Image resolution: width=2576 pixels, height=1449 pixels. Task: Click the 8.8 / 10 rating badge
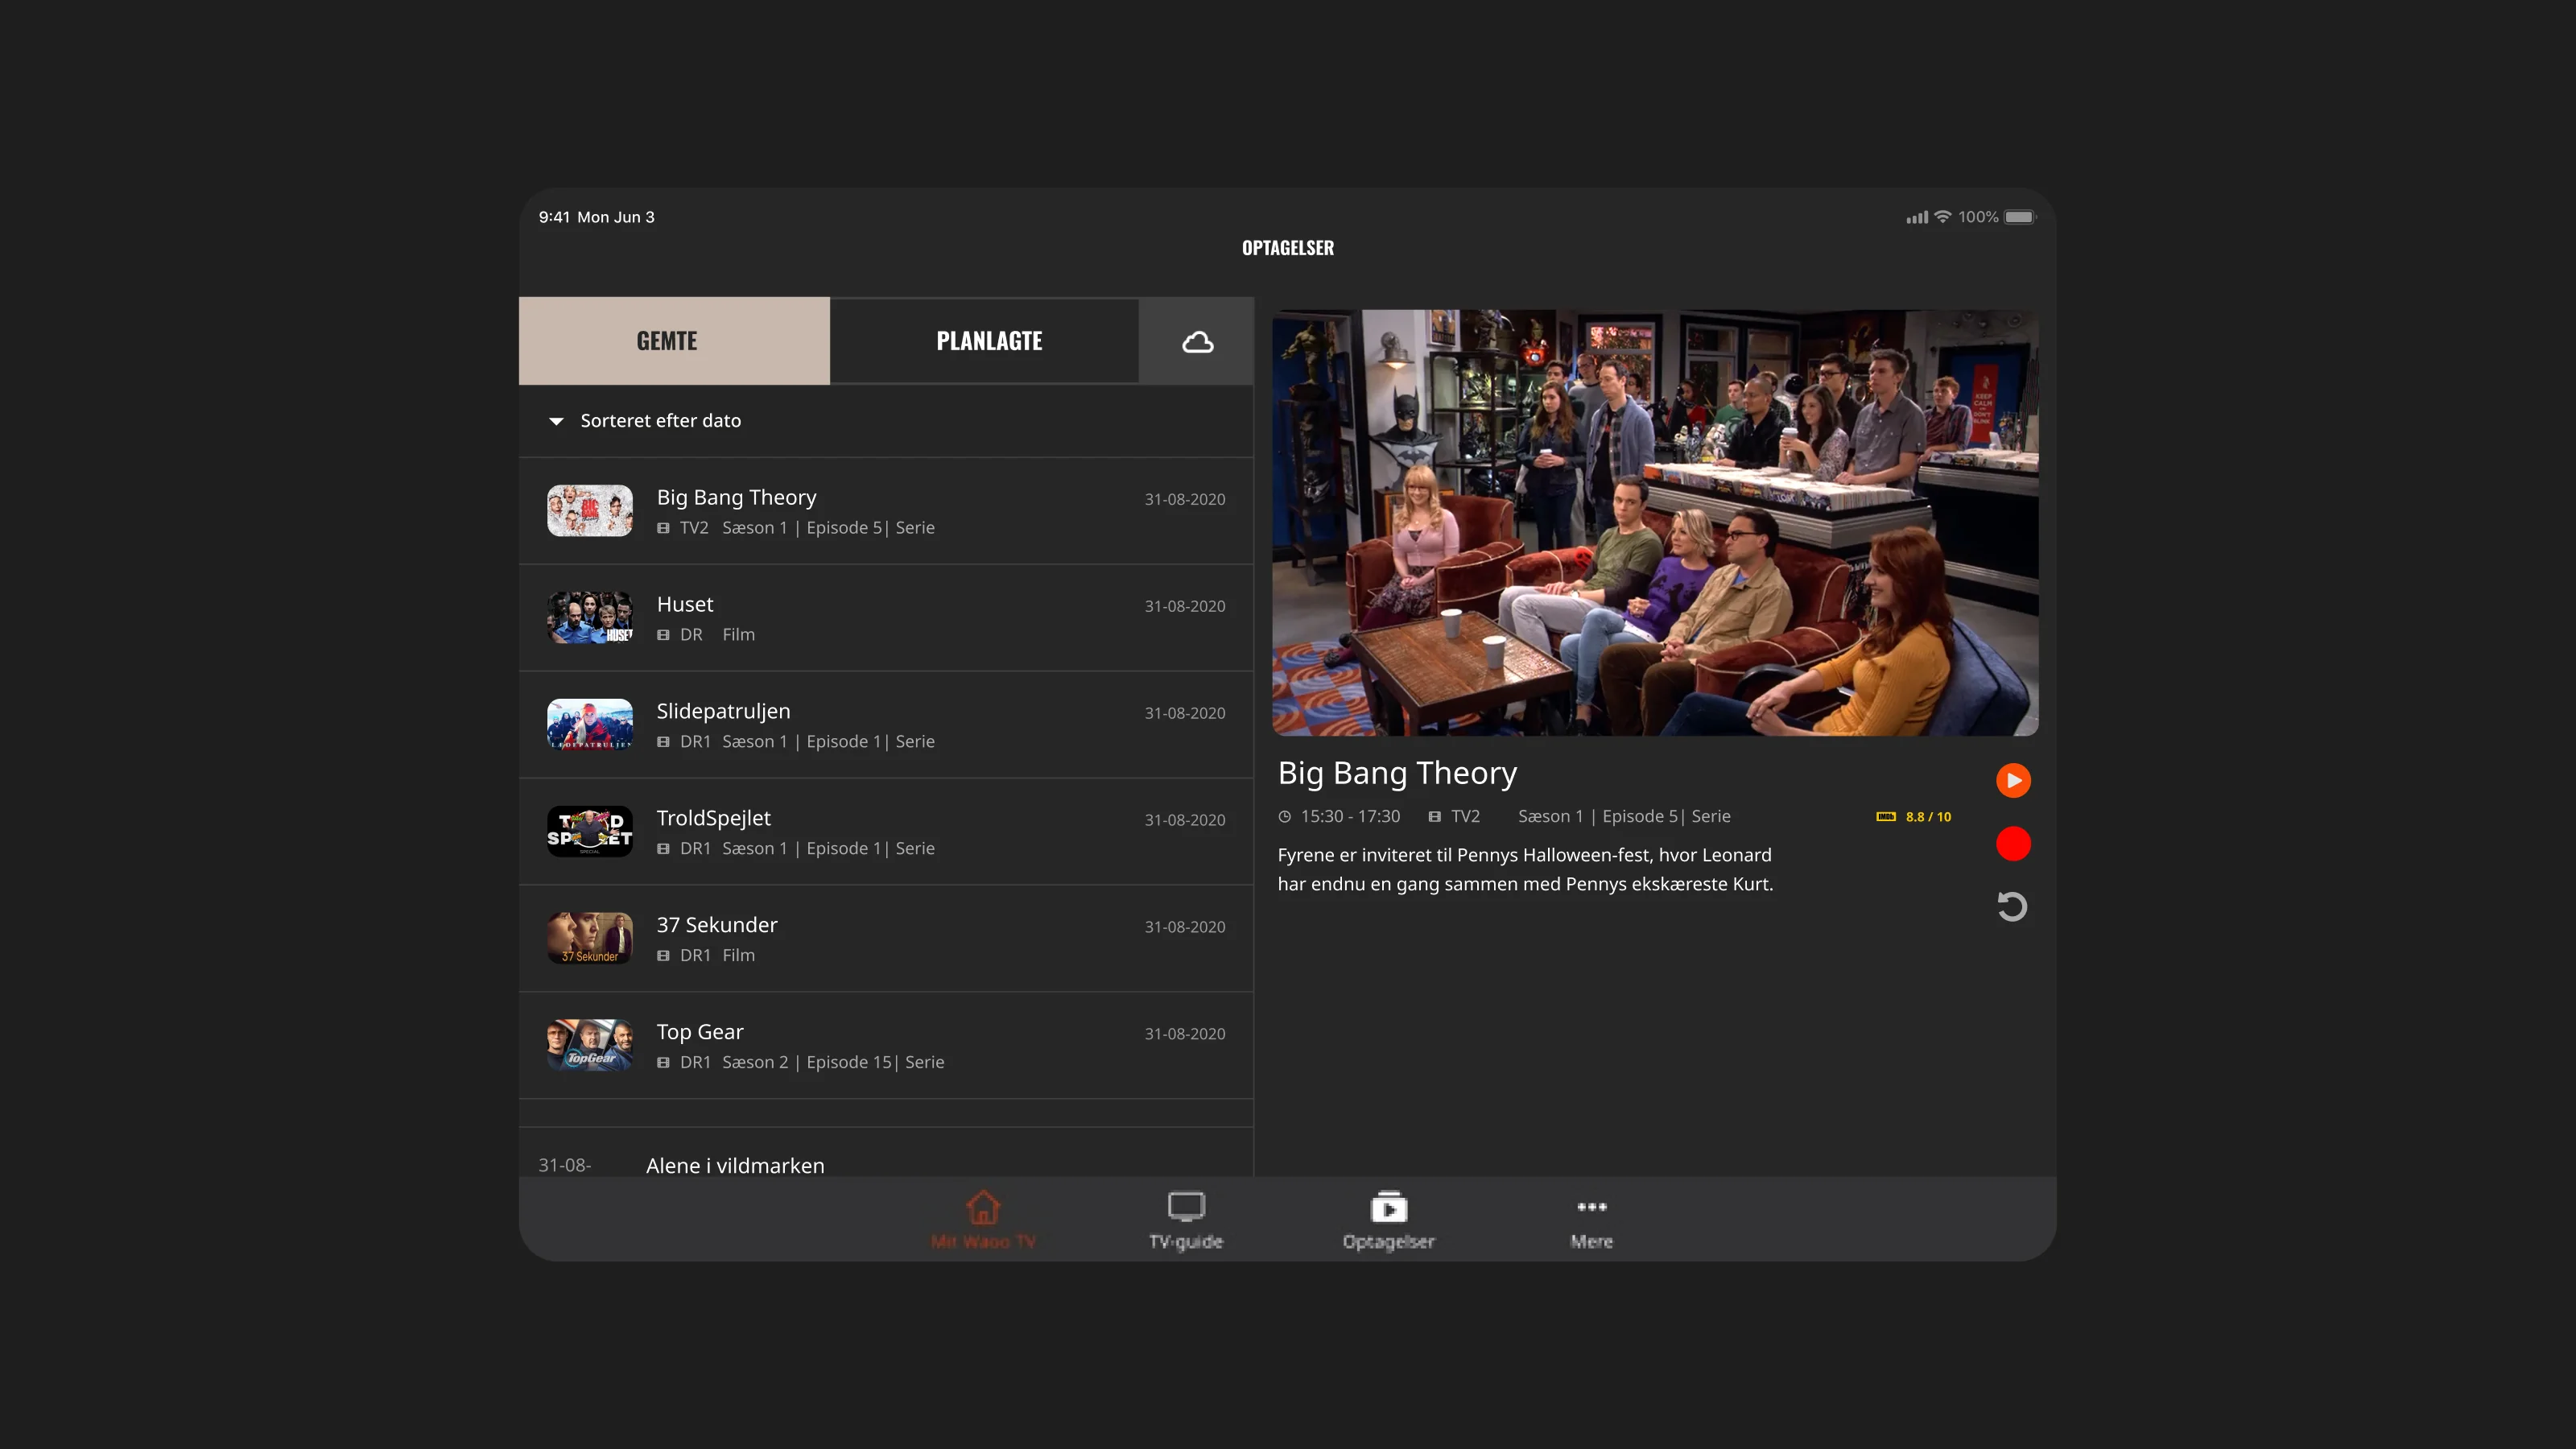coord(1914,817)
